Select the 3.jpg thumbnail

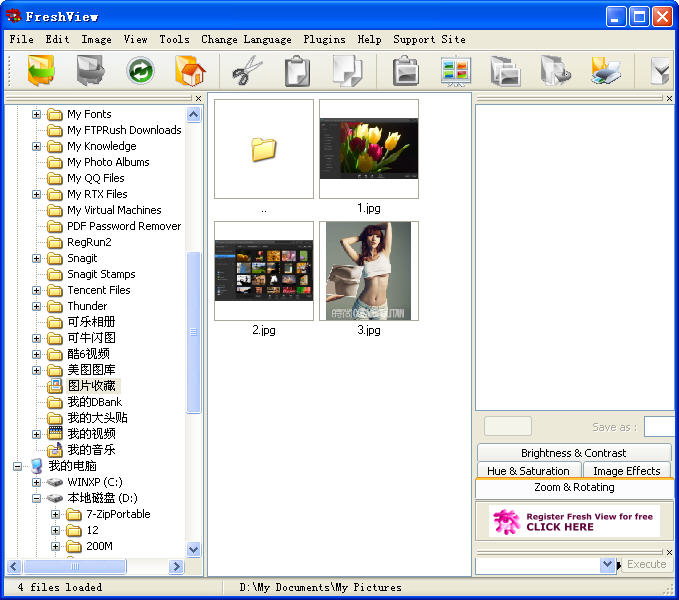[x=369, y=271]
